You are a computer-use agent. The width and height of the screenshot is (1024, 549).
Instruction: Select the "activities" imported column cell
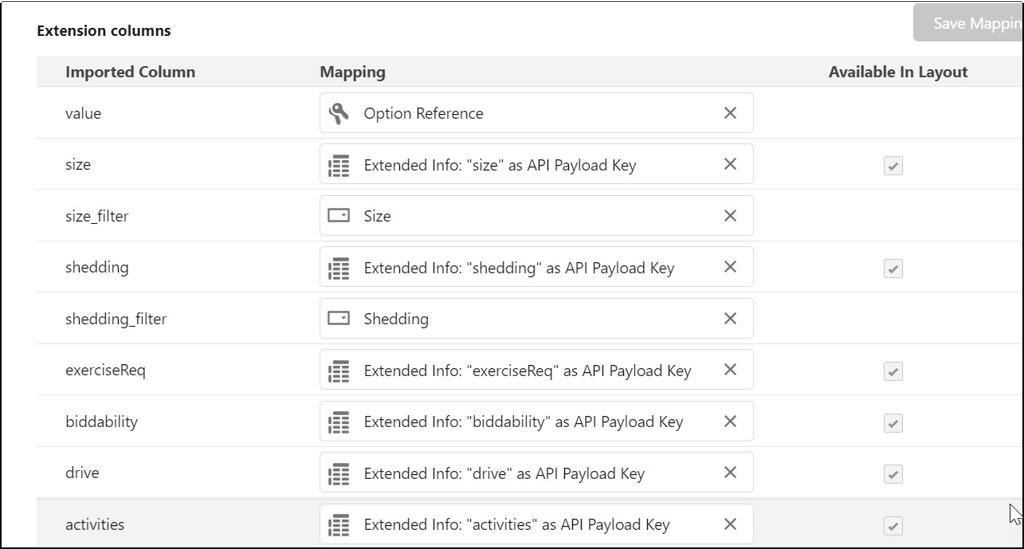tap(95, 524)
